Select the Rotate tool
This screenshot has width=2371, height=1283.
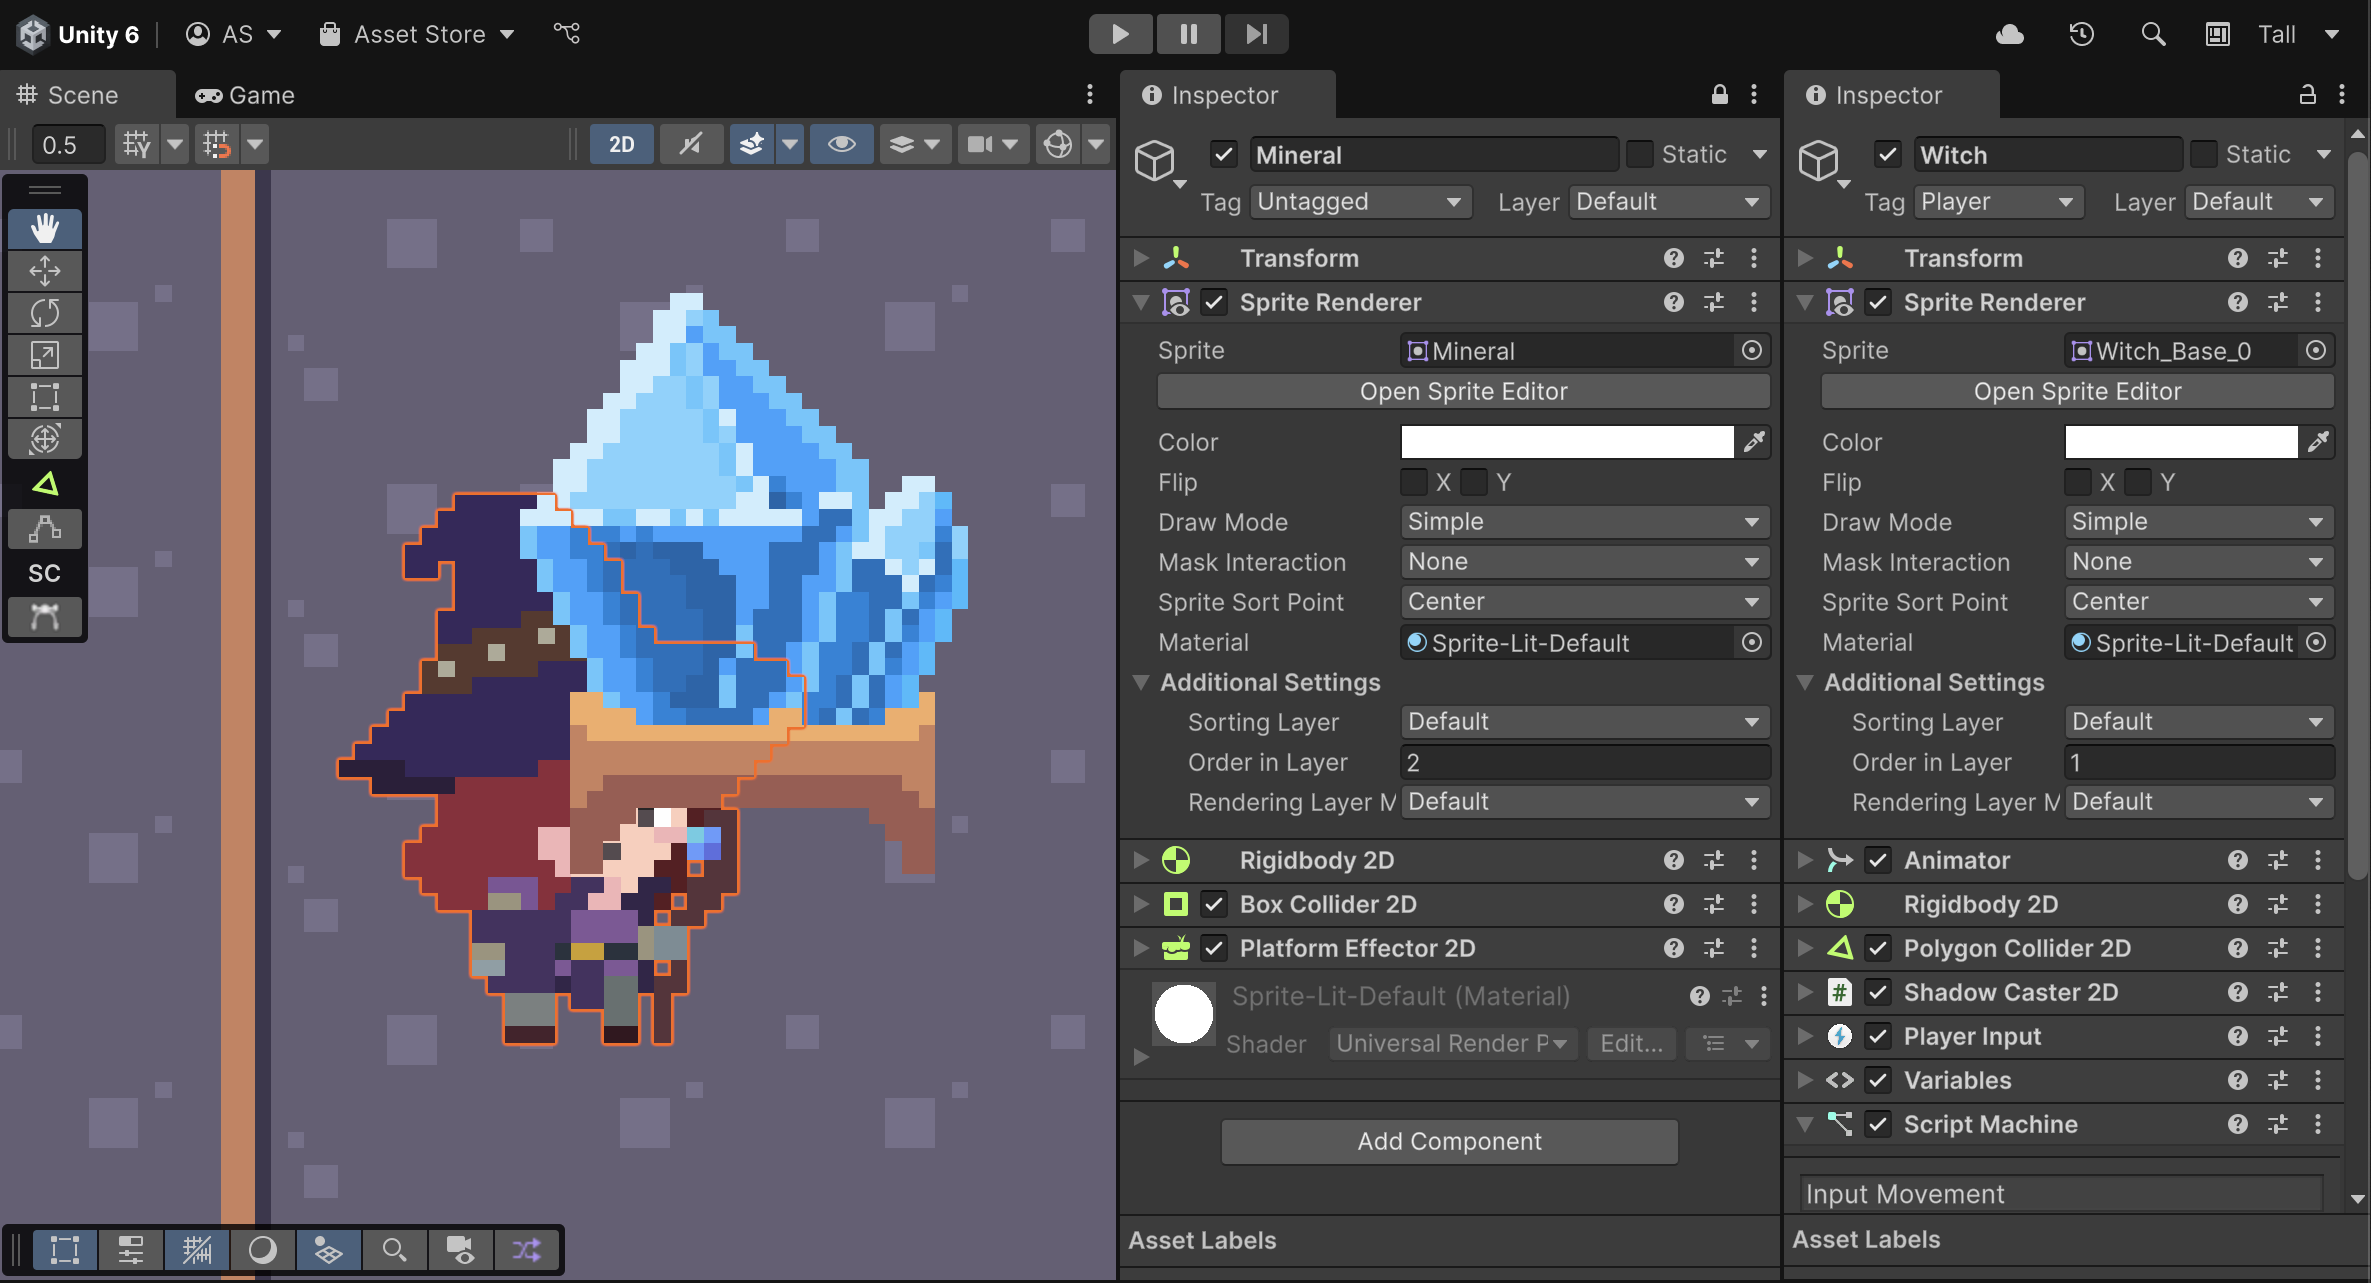[44, 313]
